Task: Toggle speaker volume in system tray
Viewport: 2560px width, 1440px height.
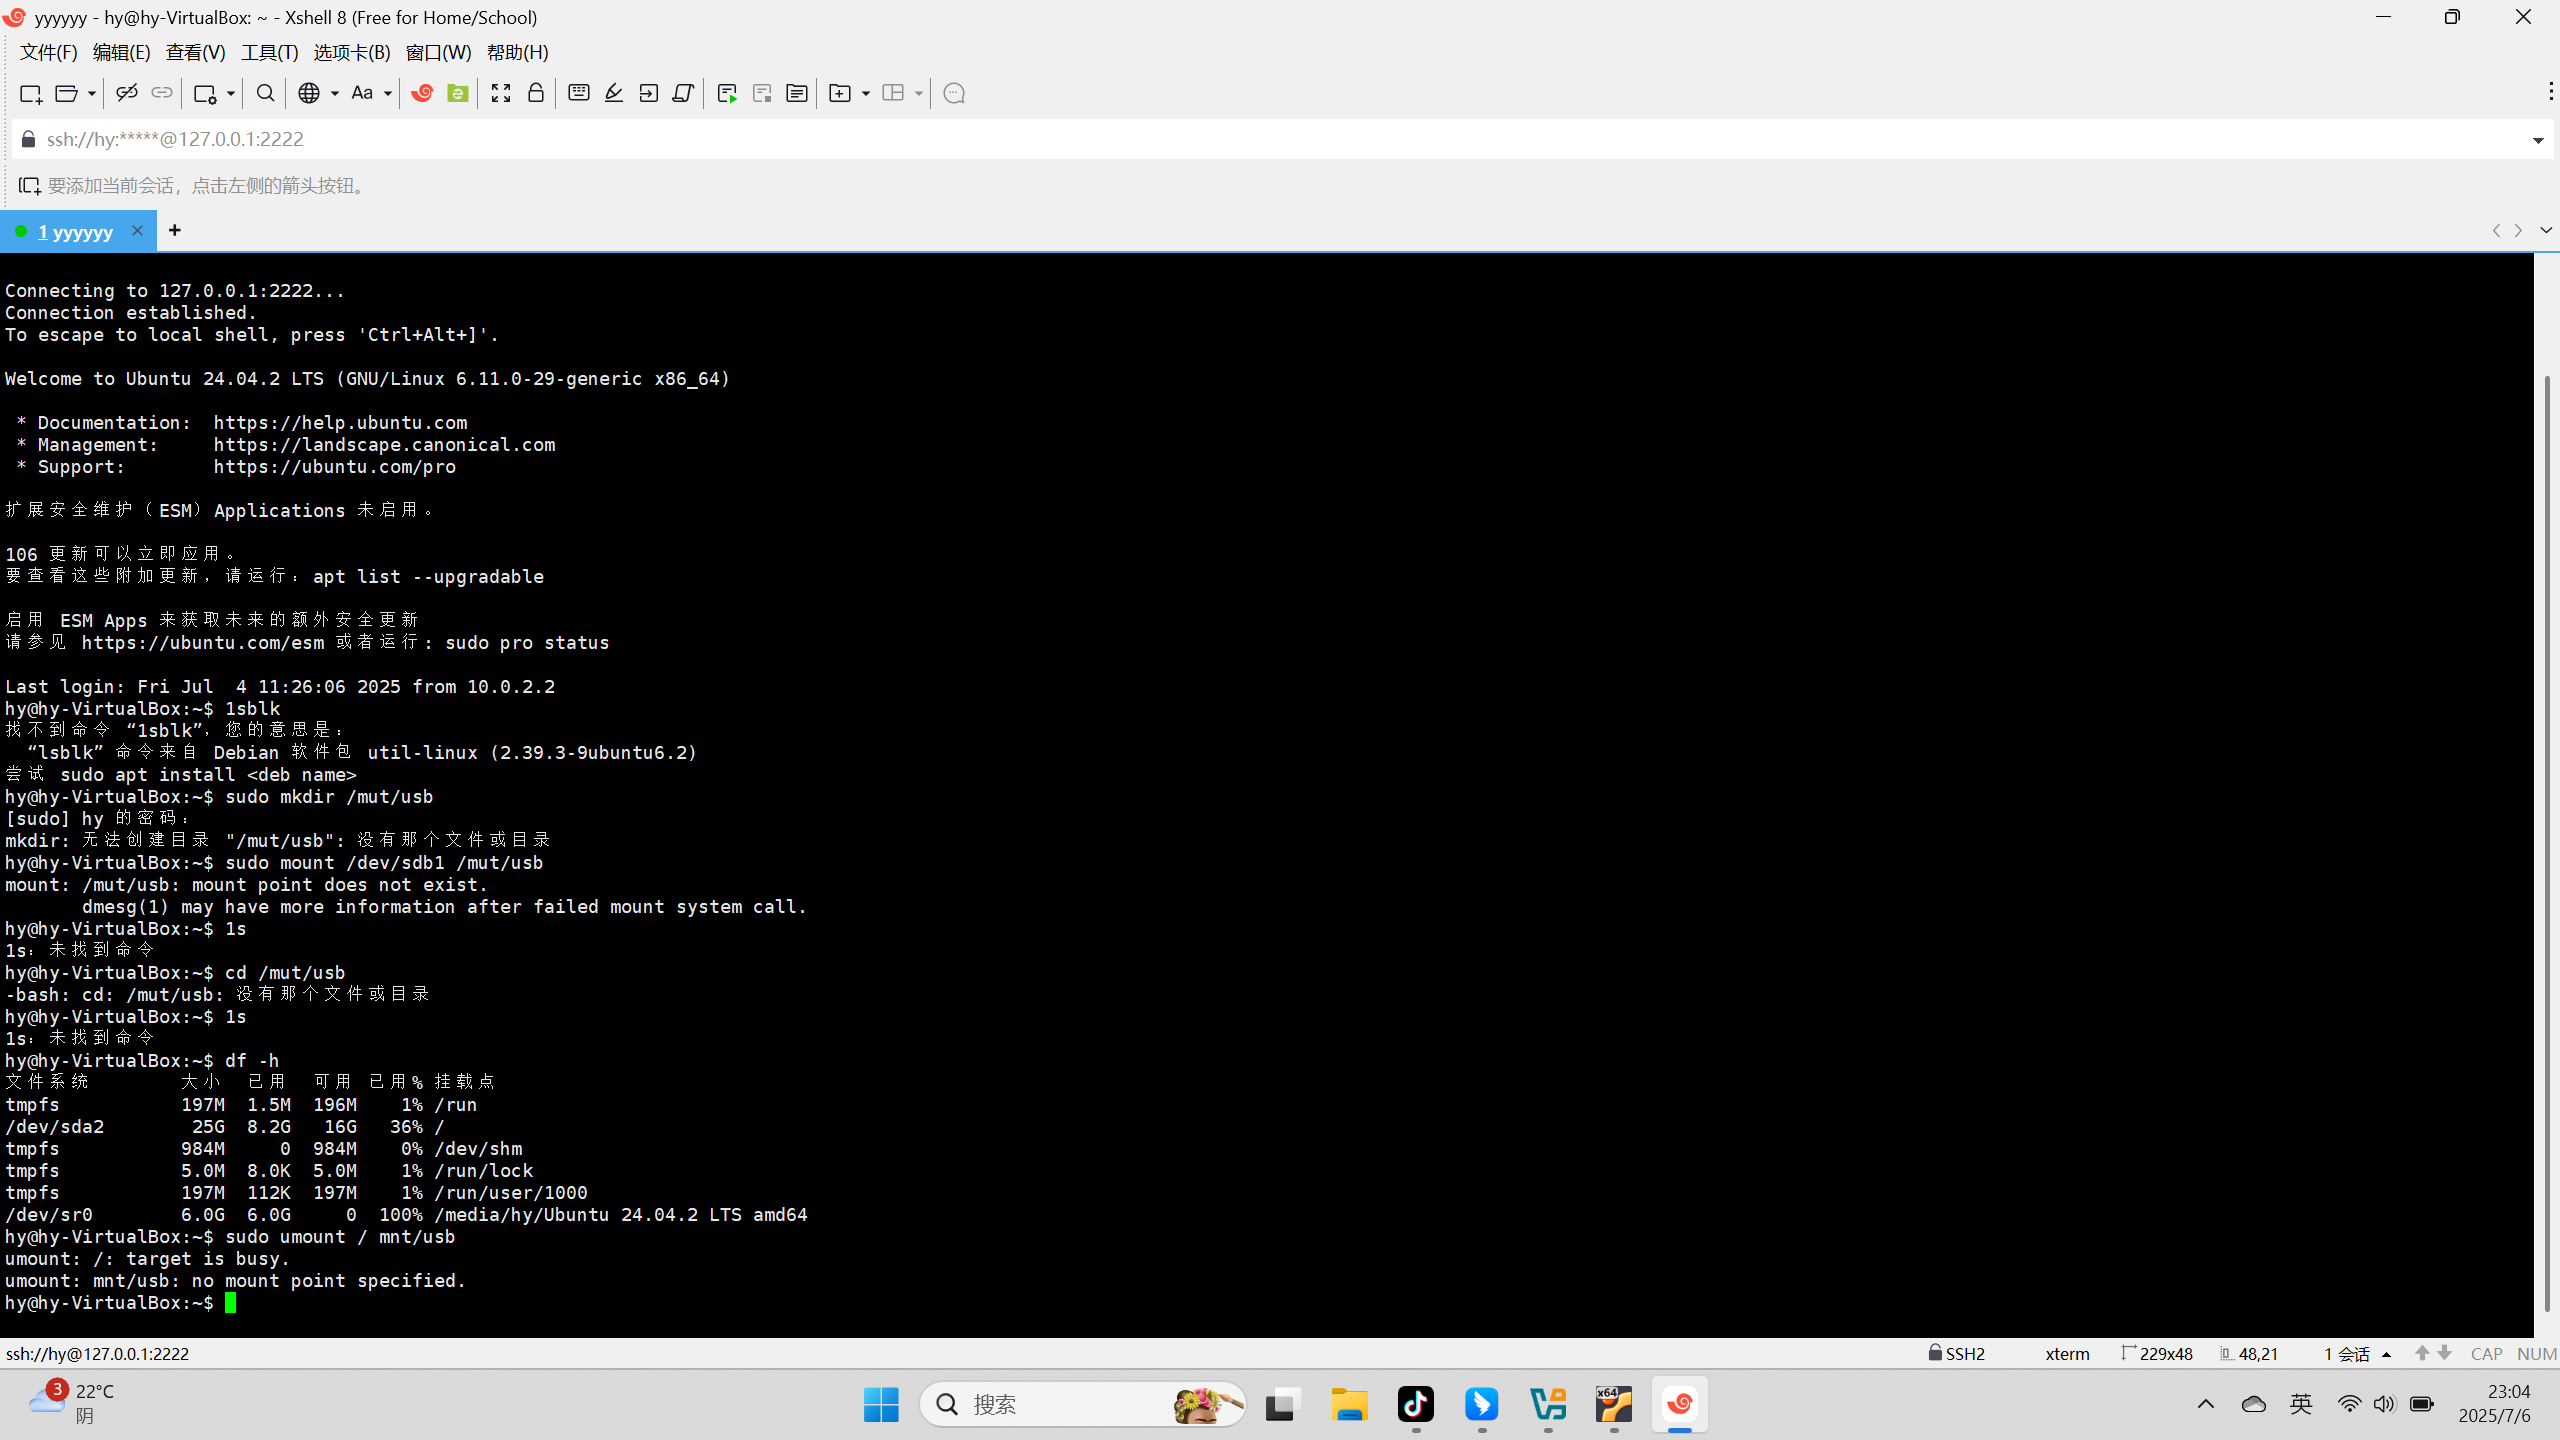Action: (x=2384, y=1404)
